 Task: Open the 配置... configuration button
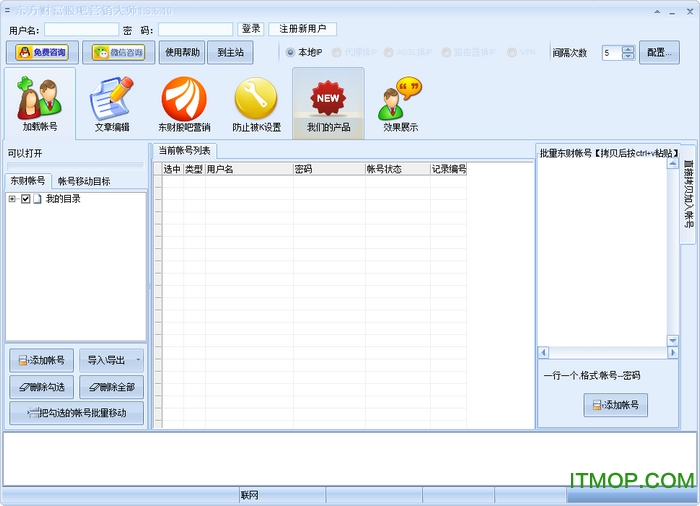[659, 53]
